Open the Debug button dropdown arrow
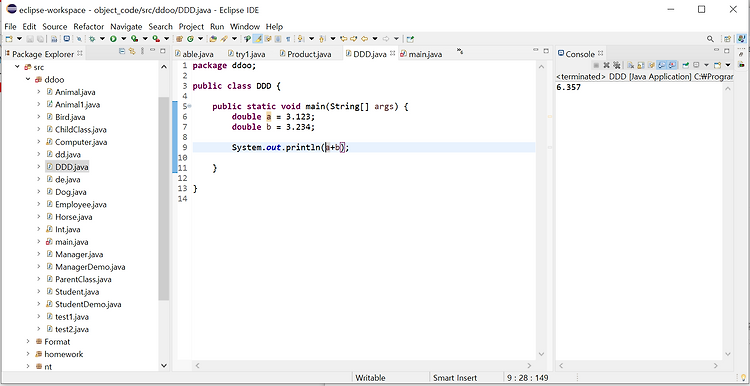750x386 pixels. (x=102, y=39)
